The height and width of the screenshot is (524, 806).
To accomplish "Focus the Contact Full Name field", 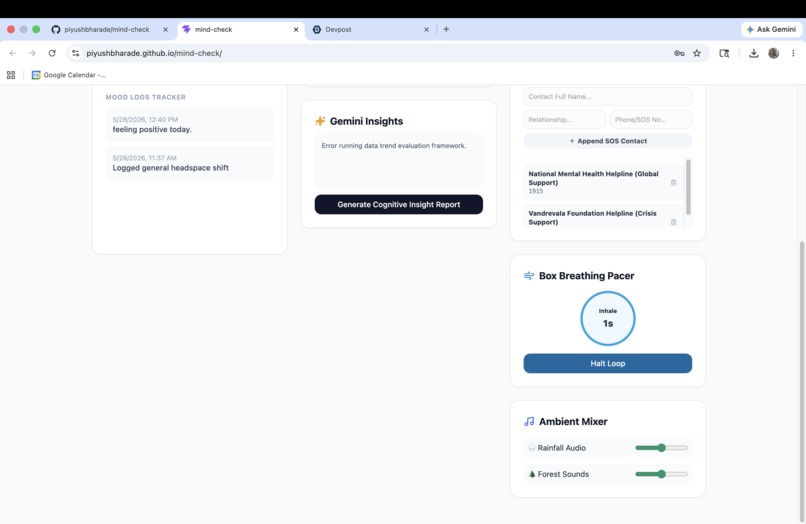I will [x=608, y=97].
